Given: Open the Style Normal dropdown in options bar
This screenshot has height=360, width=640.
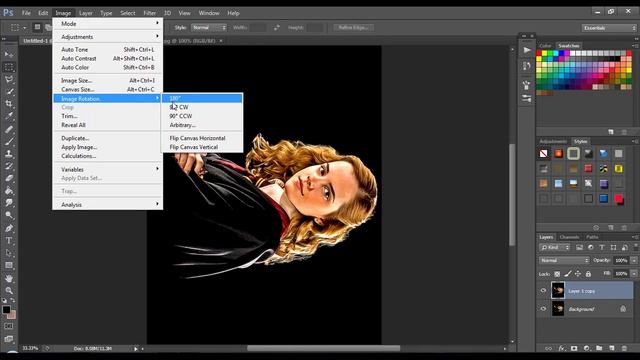Looking at the screenshot, I should click(x=209, y=27).
